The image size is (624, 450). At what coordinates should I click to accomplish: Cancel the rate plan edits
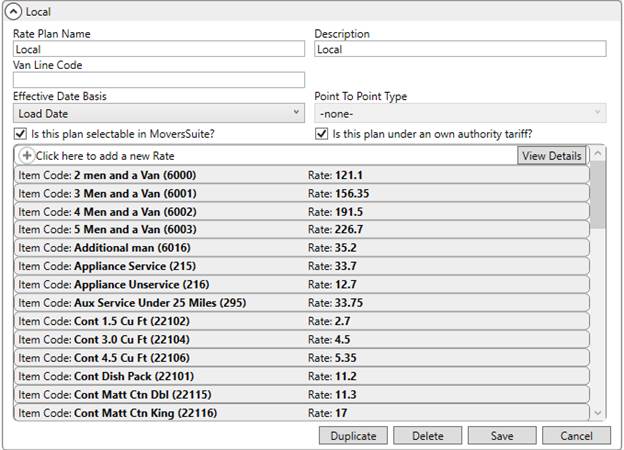click(x=575, y=436)
